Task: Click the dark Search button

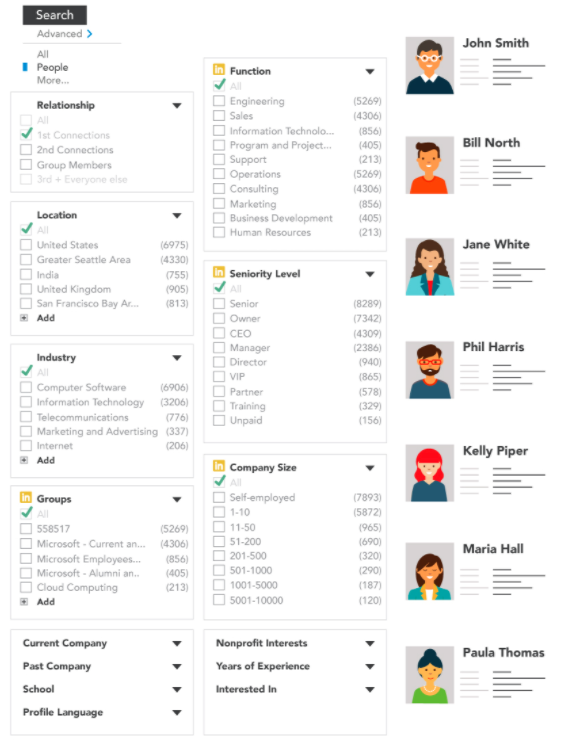Action: point(54,15)
